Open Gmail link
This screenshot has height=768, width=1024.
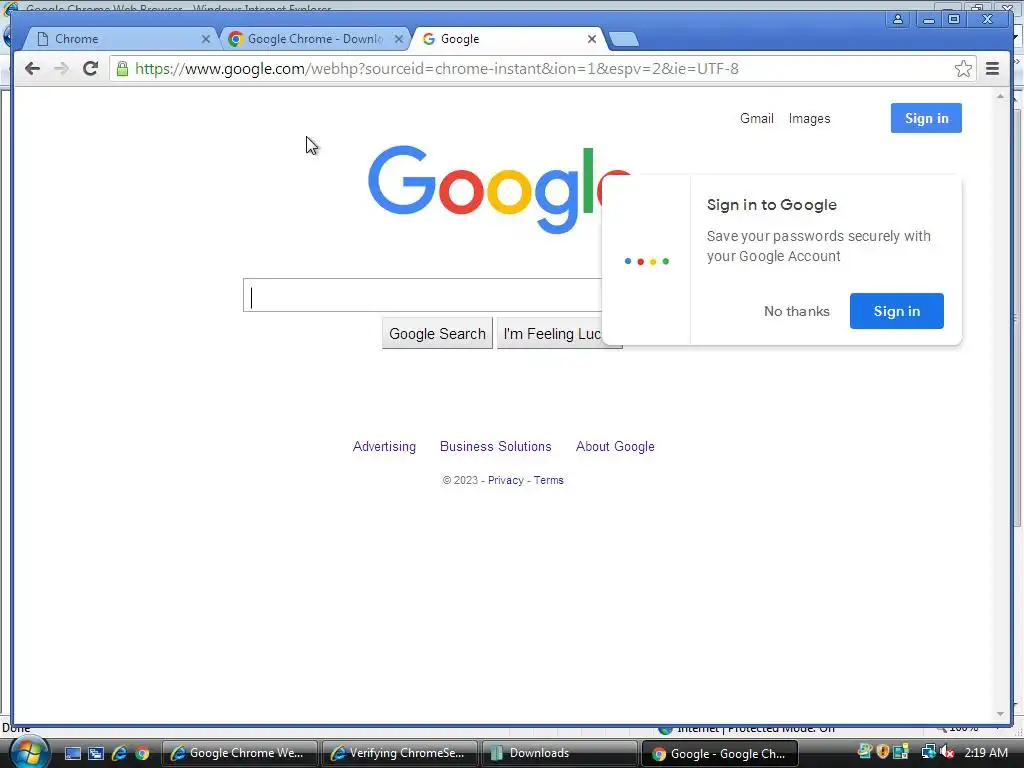756,118
